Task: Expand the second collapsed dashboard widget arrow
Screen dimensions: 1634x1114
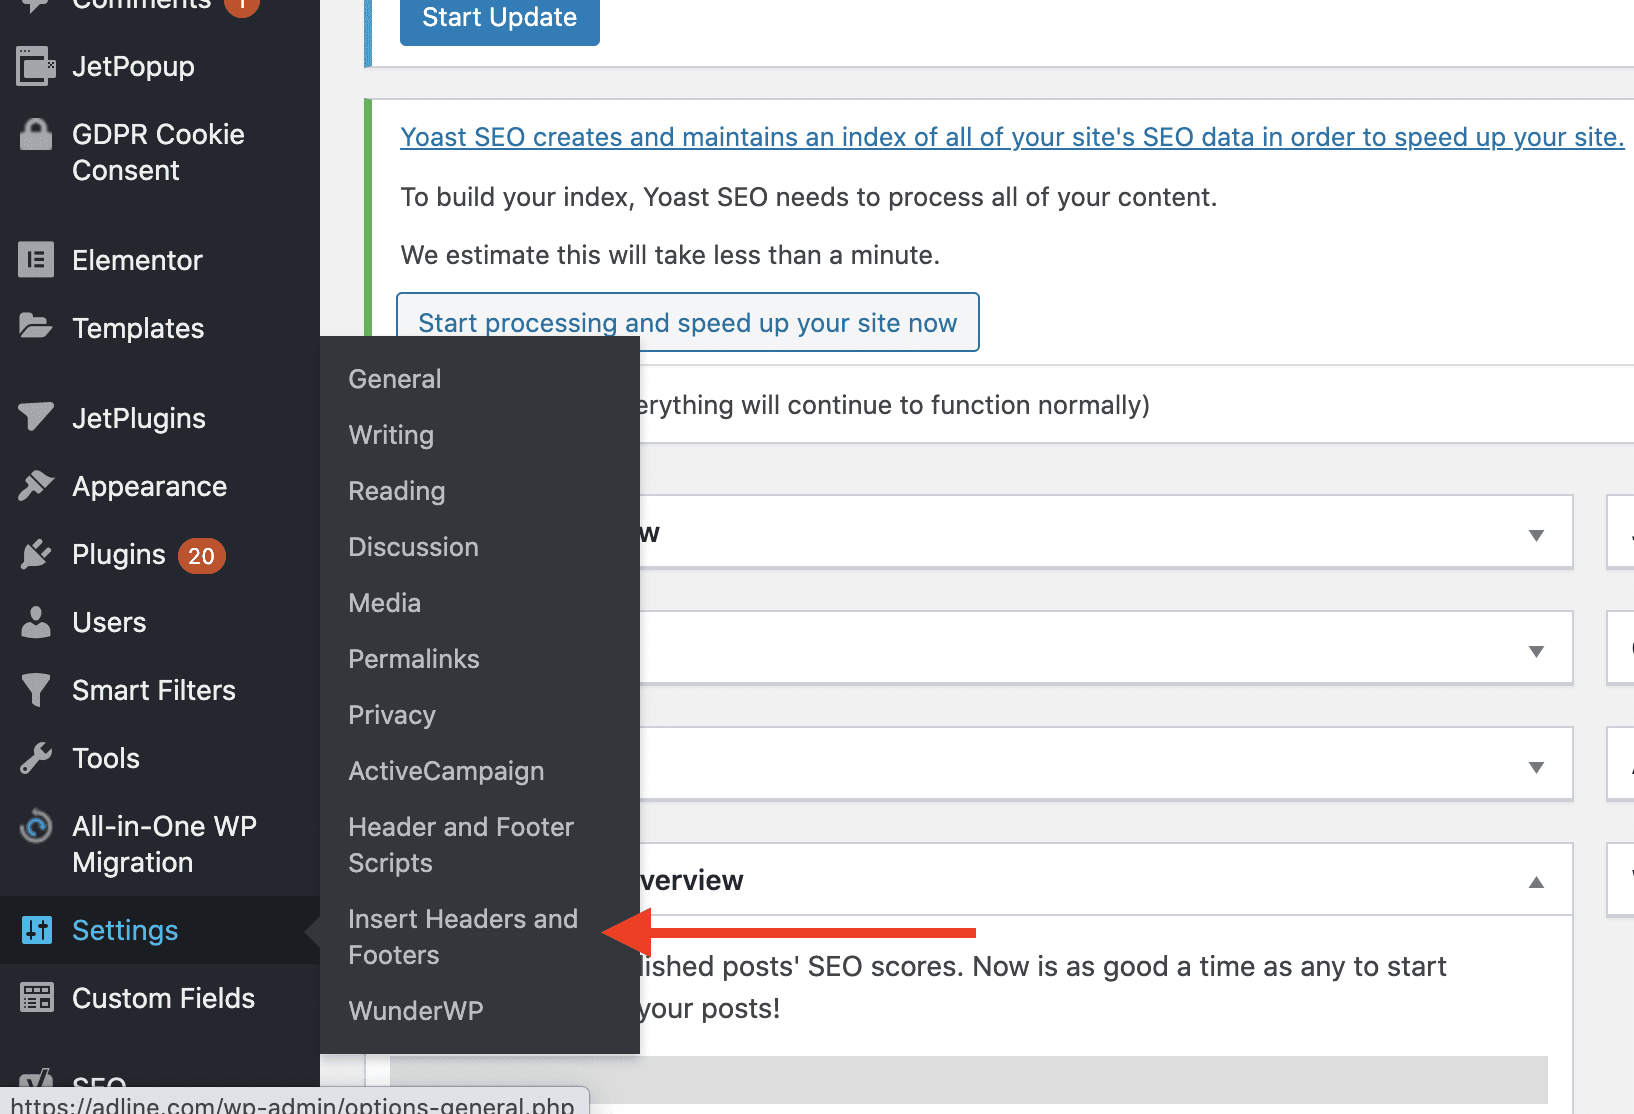Action: (1536, 651)
